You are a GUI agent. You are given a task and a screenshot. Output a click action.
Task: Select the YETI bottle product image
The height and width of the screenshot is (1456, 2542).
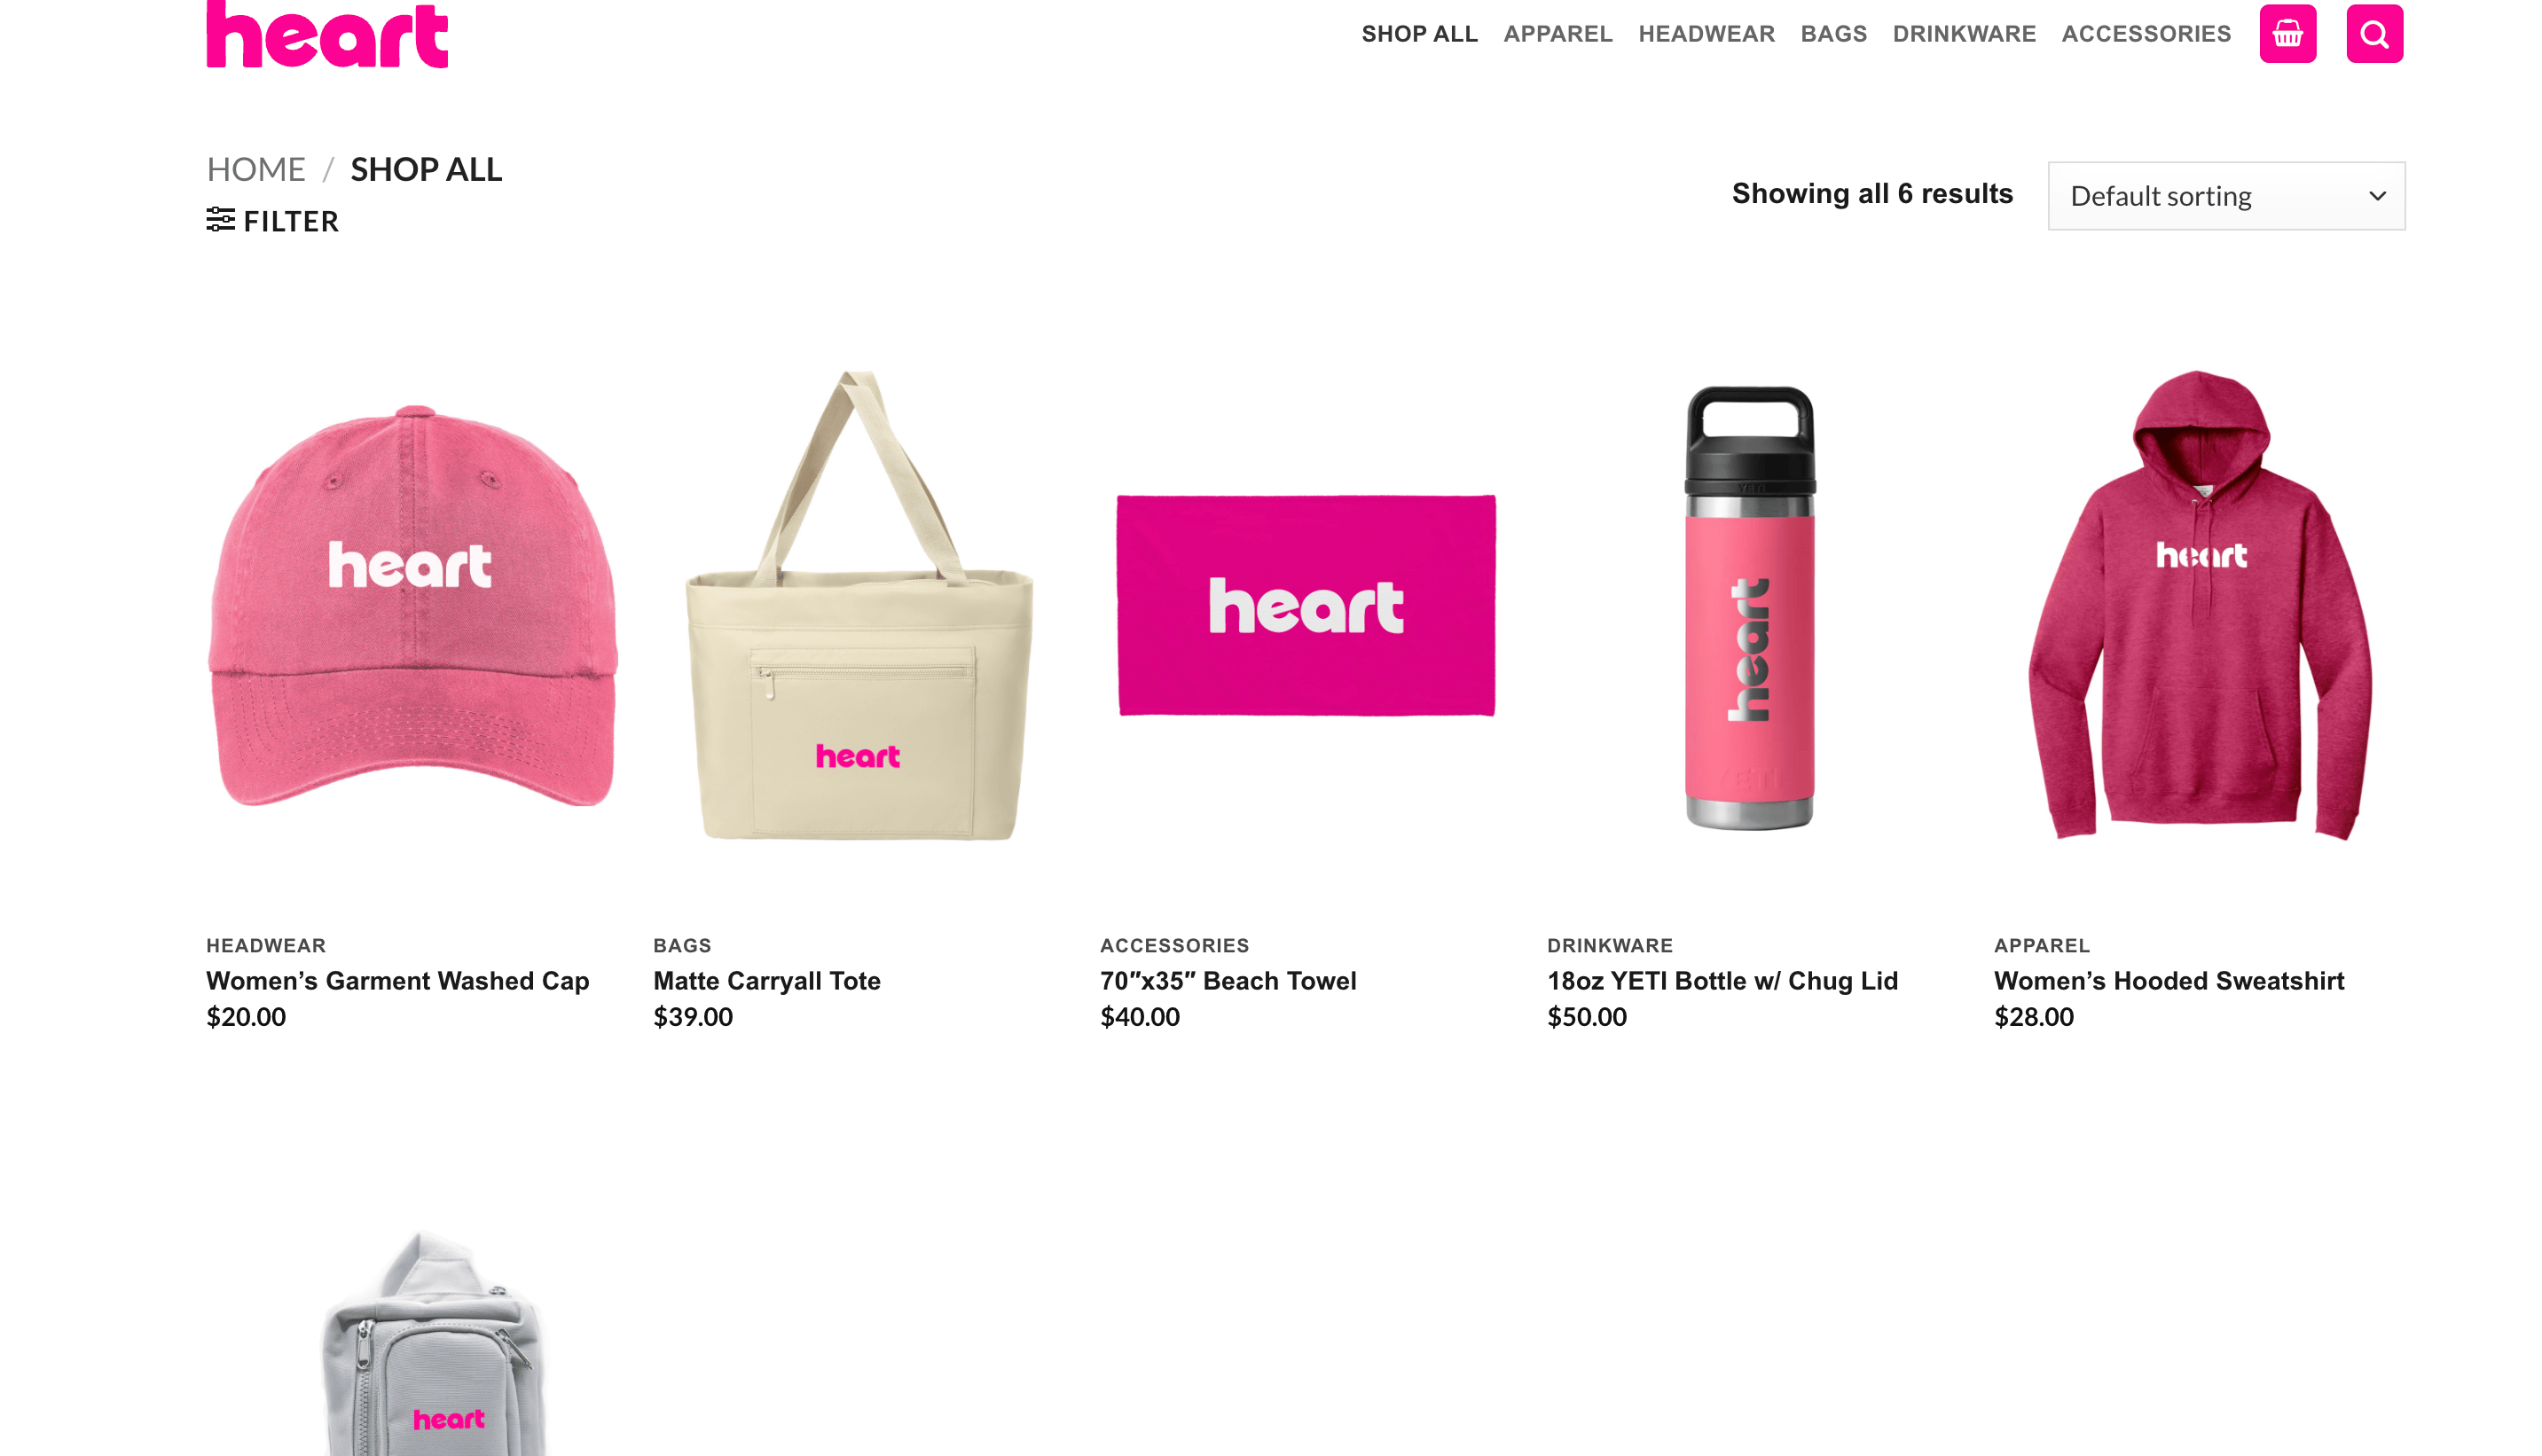pyautogui.click(x=1750, y=608)
